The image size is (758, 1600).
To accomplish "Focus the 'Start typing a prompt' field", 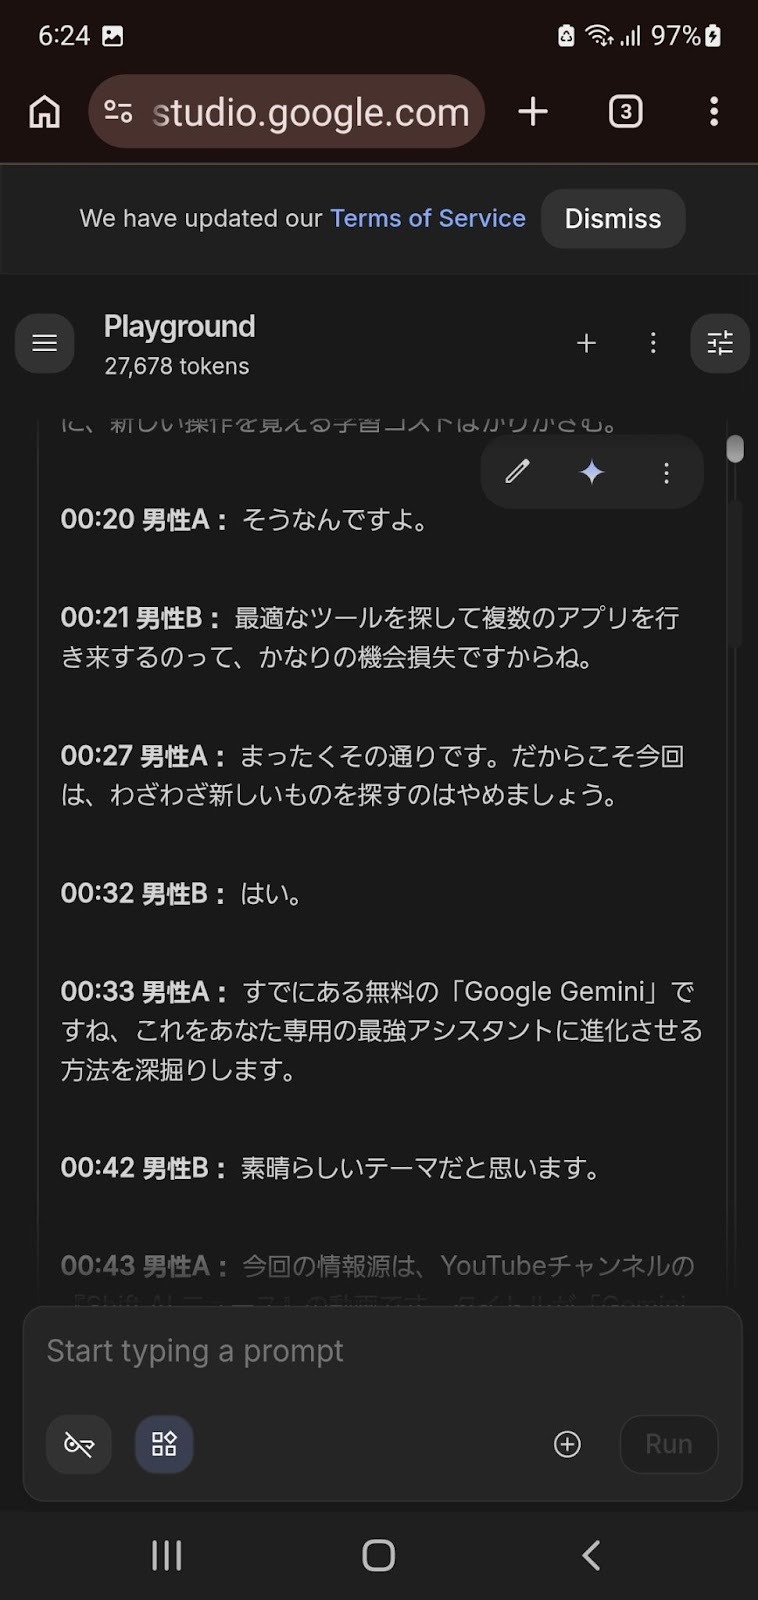I will coord(380,1351).
